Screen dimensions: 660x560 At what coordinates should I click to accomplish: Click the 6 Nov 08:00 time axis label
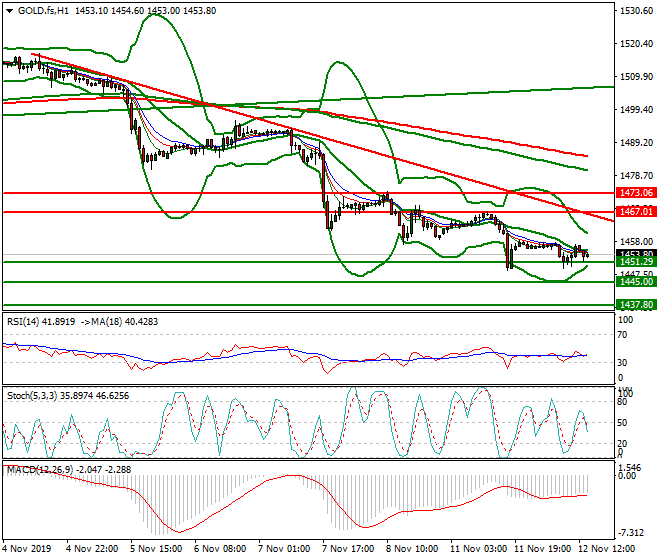pos(220,549)
